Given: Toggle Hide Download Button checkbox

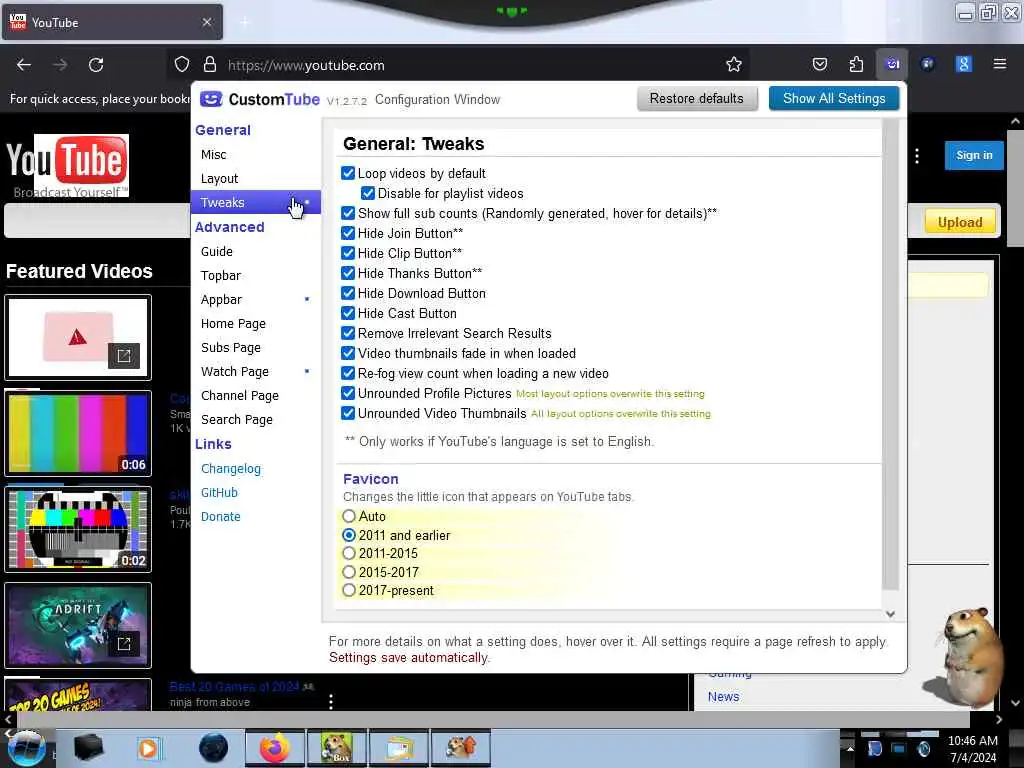Looking at the screenshot, I should [x=348, y=293].
